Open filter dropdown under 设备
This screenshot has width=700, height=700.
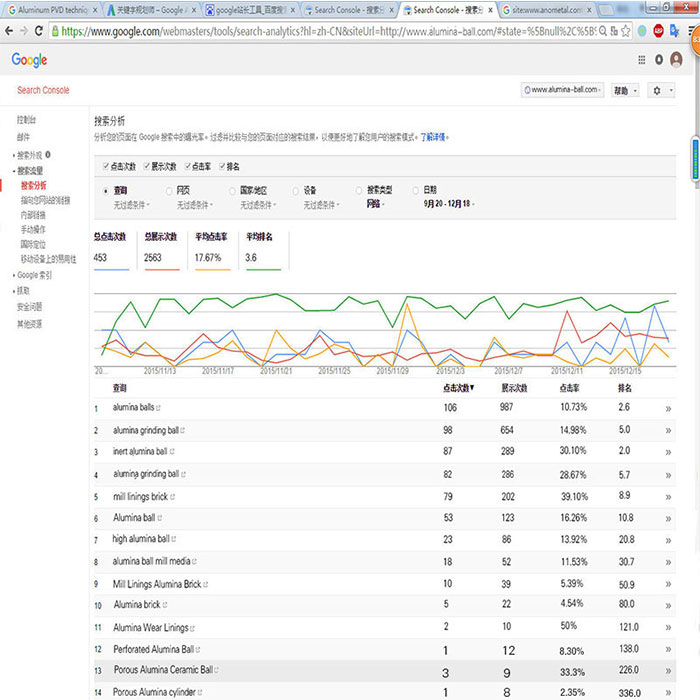pyautogui.click(x=321, y=205)
